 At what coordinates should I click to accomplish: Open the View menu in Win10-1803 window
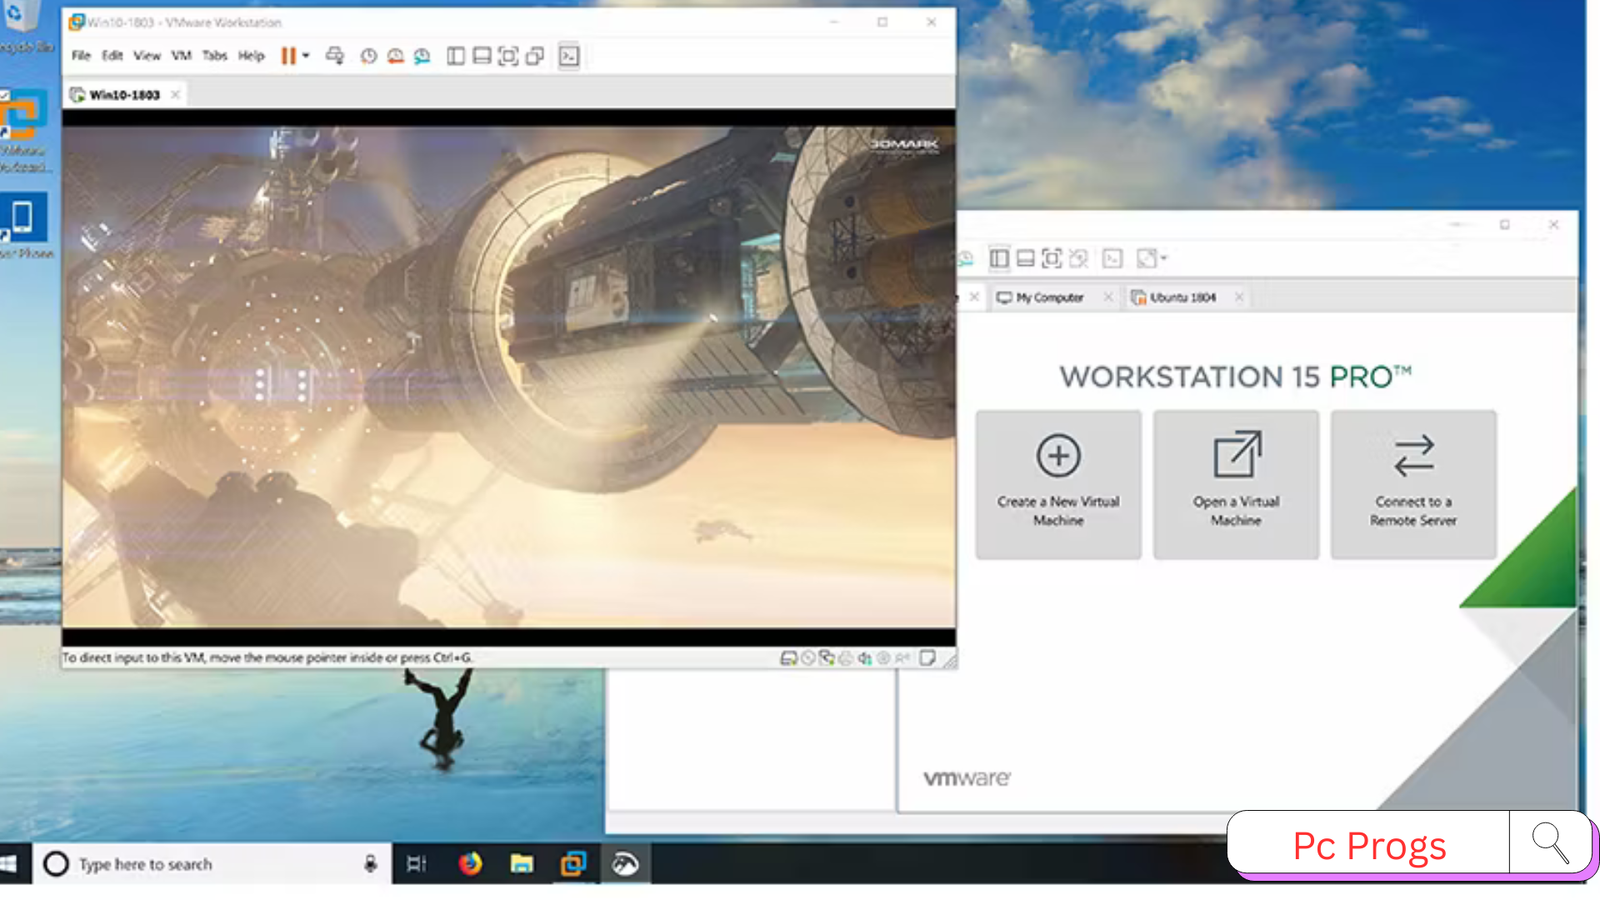click(x=147, y=56)
